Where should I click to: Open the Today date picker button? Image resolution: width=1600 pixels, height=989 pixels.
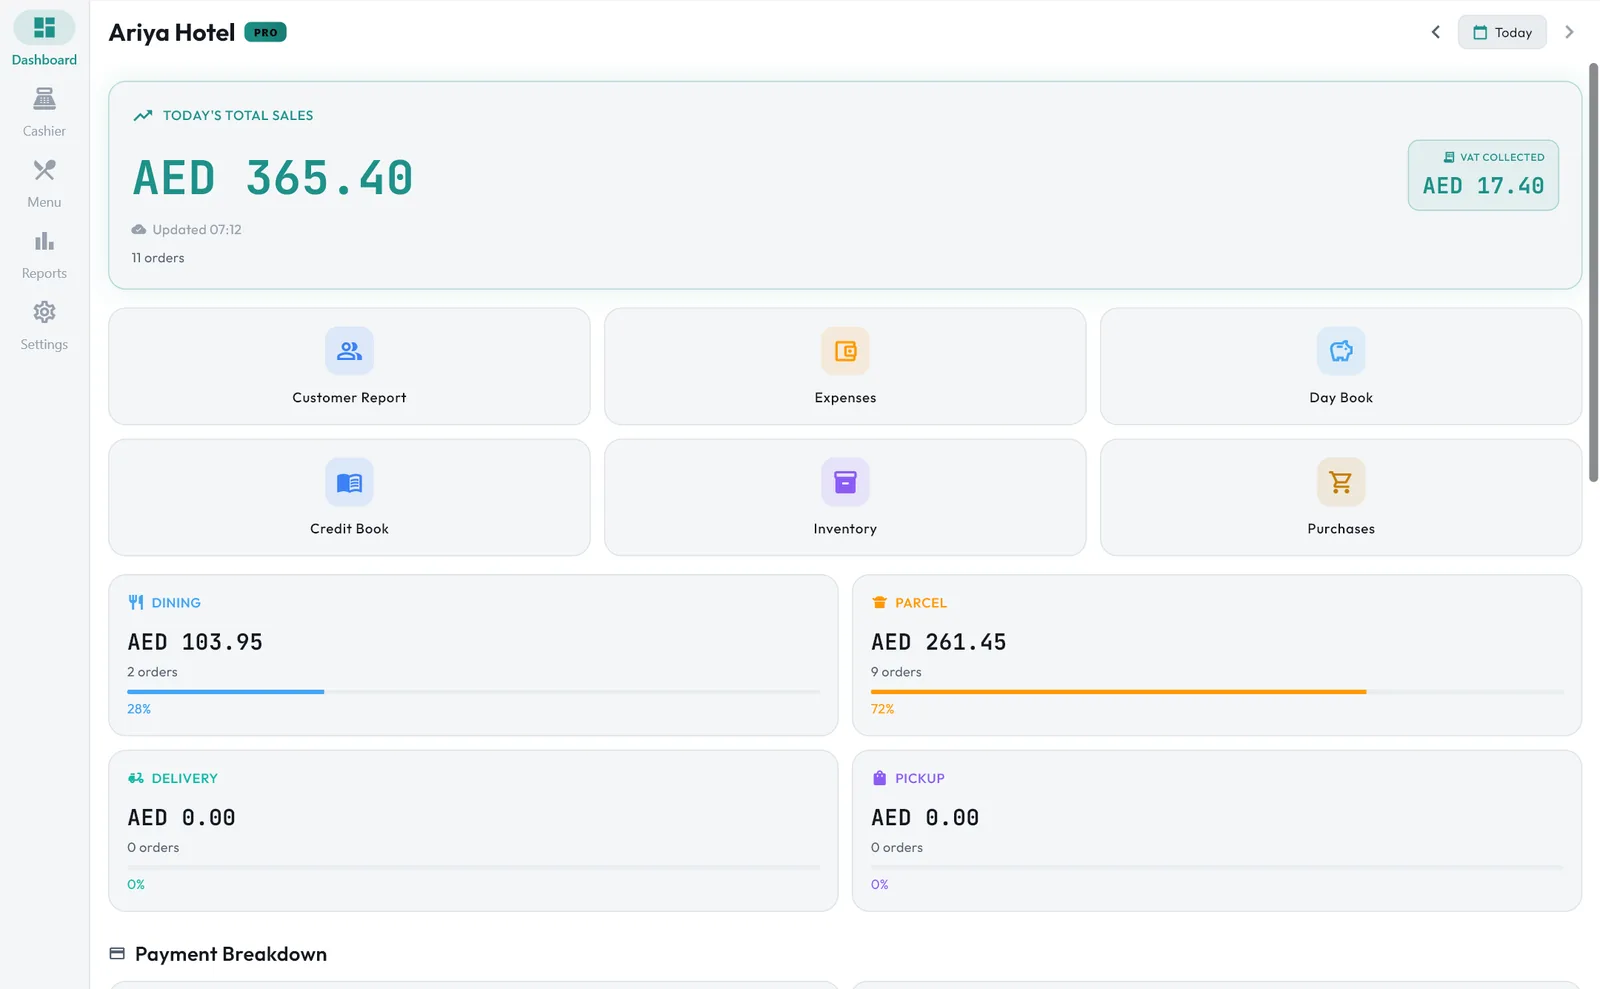[1502, 32]
